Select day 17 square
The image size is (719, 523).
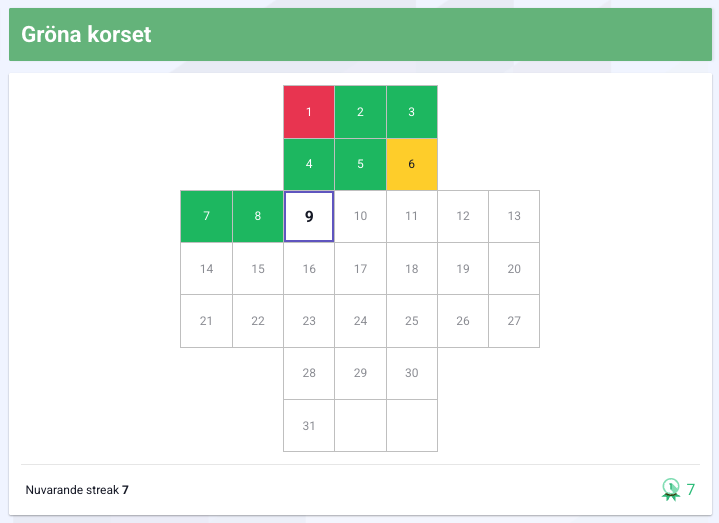[360, 268]
